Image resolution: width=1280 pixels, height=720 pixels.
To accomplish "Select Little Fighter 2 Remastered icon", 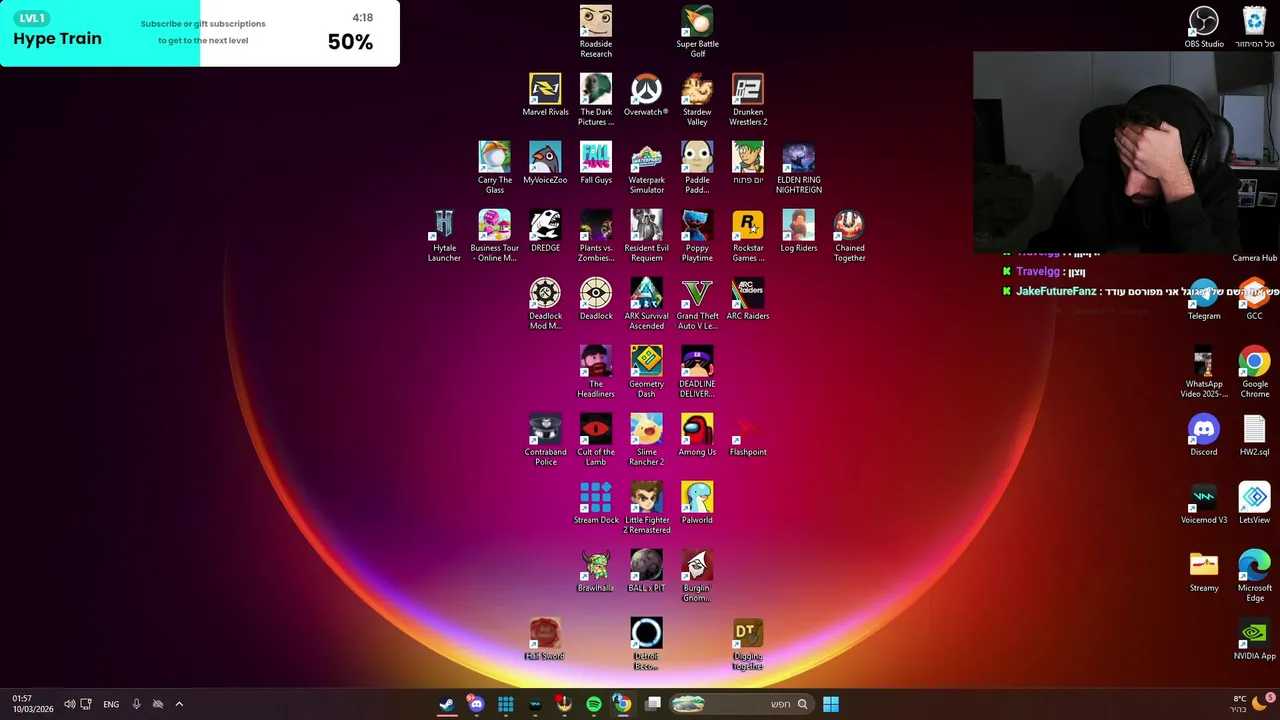I will click(x=646, y=507).
